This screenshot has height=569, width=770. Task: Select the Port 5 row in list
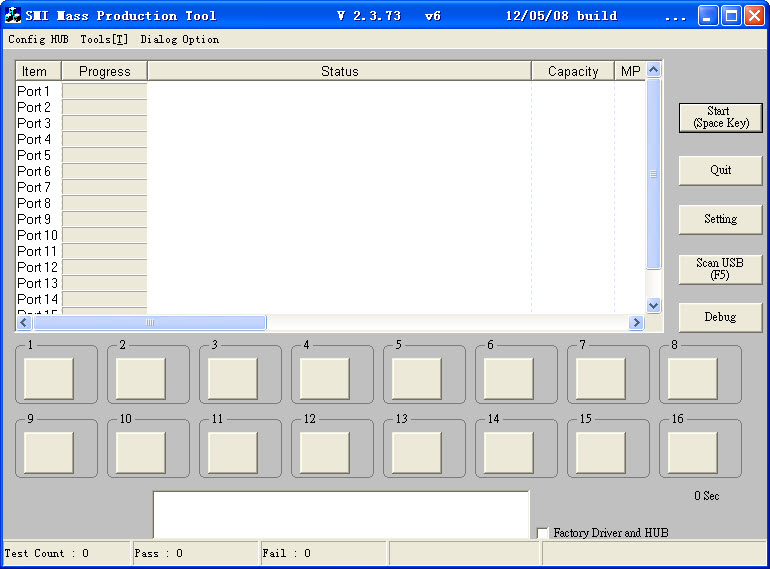click(x=330, y=155)
